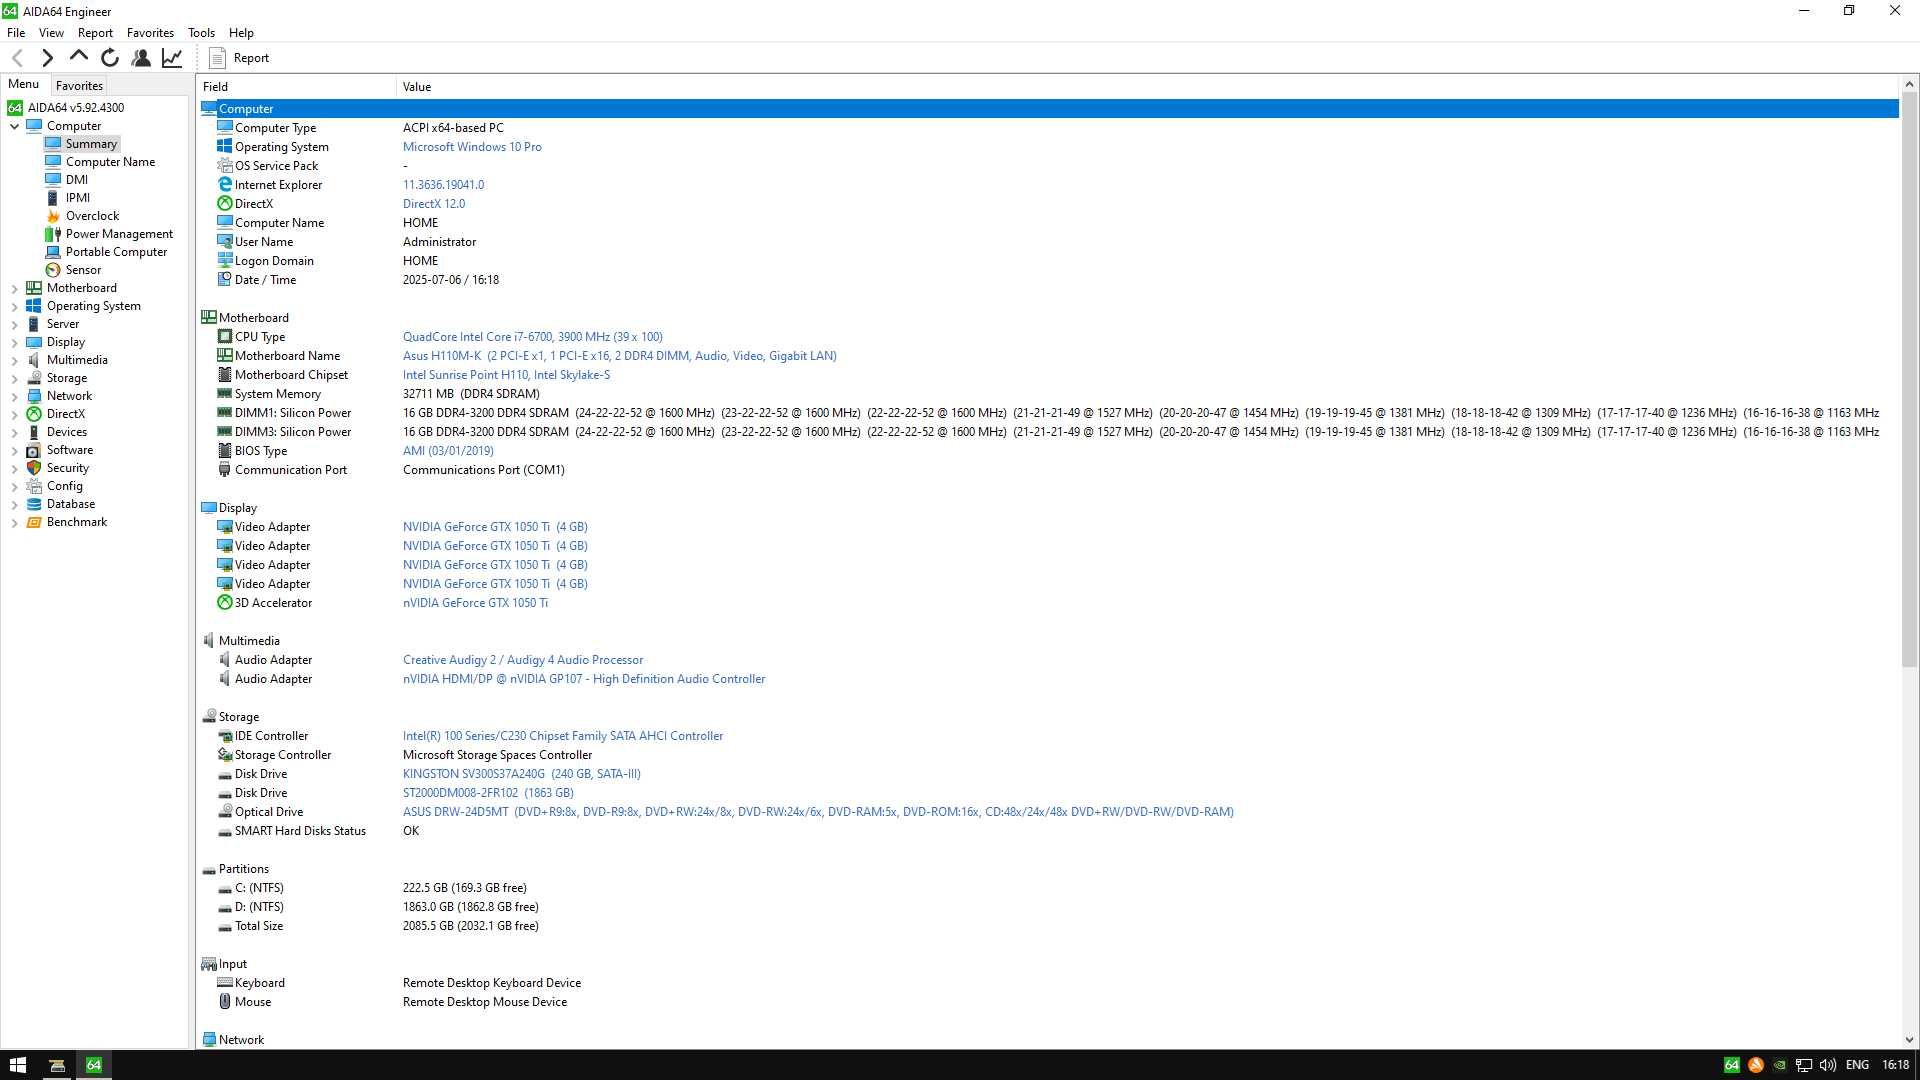The image size is (1920, 1080).
Task: Open the KINGSTON SV300S37A240G disk link
Action: click(x=521, y=774)
